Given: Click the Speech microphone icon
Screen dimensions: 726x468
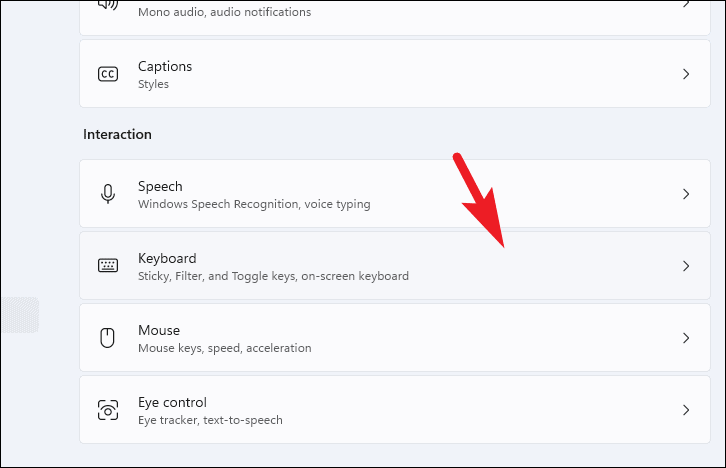Looking at the screenshot, I should pyautogui.click(x=108, y=194).
